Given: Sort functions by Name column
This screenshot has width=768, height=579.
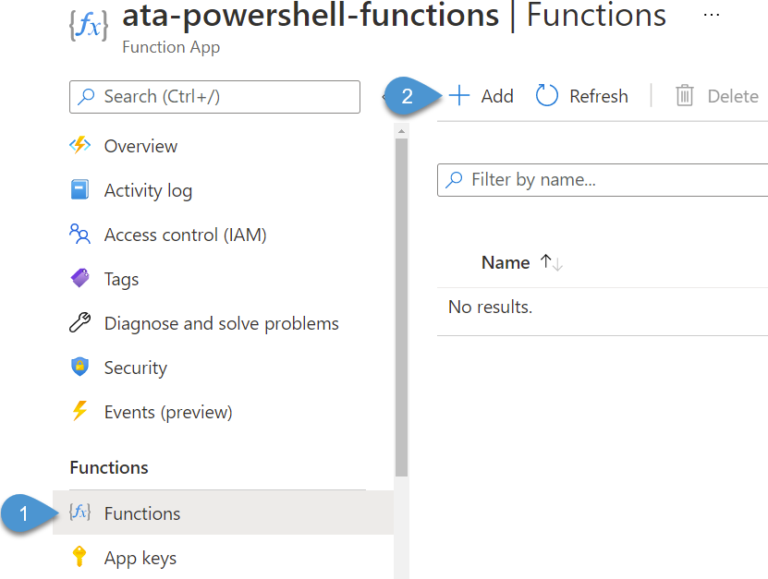Looking at the screenshot, I should coord(506,262).
